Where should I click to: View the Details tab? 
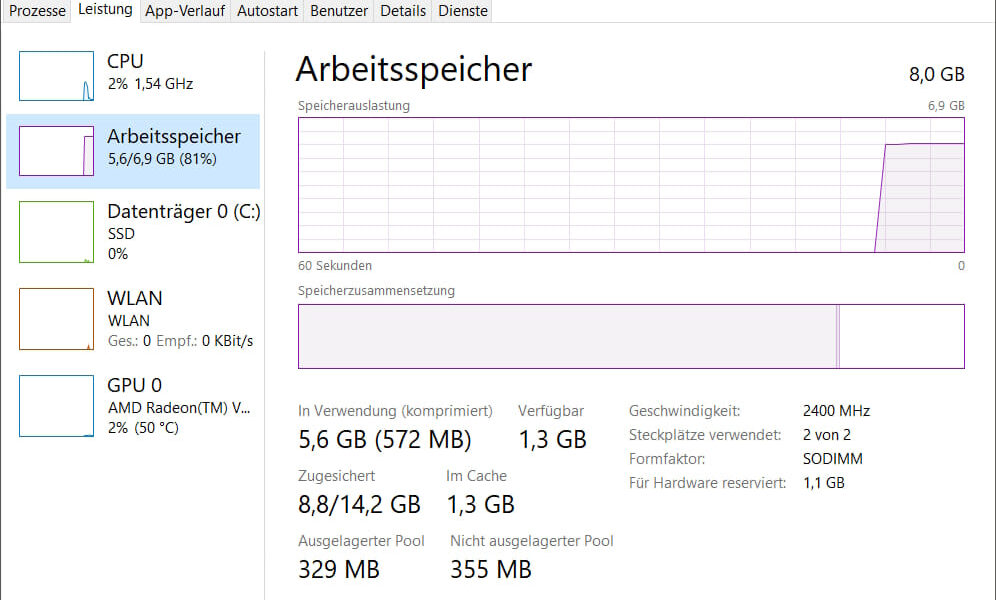tap(402, 10)
